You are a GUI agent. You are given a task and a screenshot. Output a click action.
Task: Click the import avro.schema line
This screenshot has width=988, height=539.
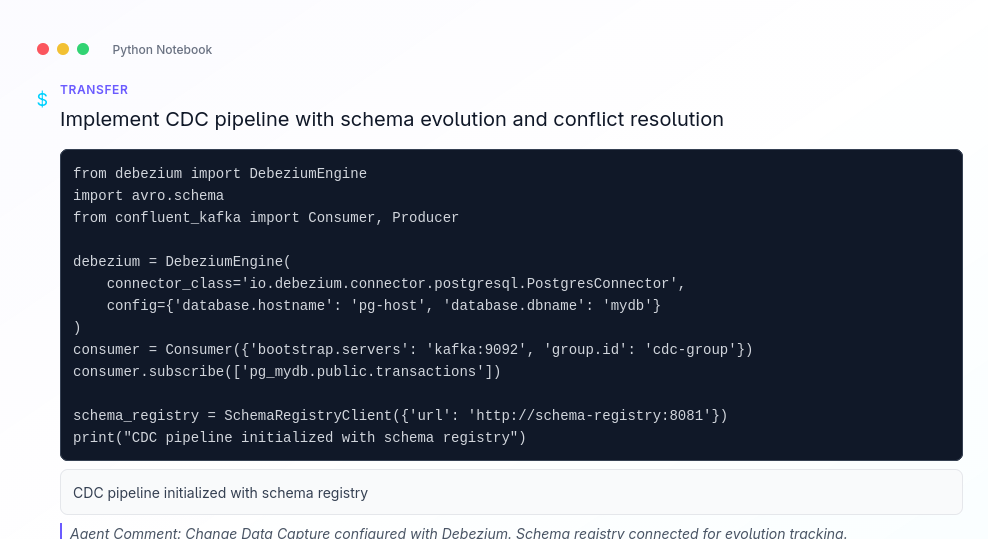click(148, 196)
